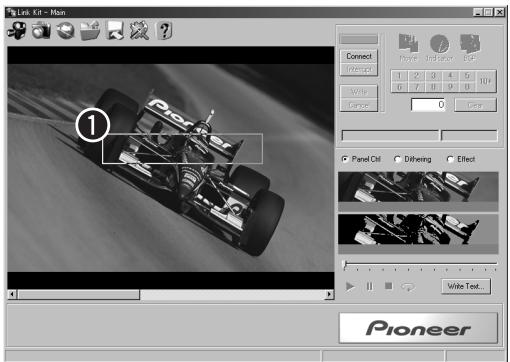Close the Link Kit window
The height and width of the screenshot is (362, 510).
point(499,12)
